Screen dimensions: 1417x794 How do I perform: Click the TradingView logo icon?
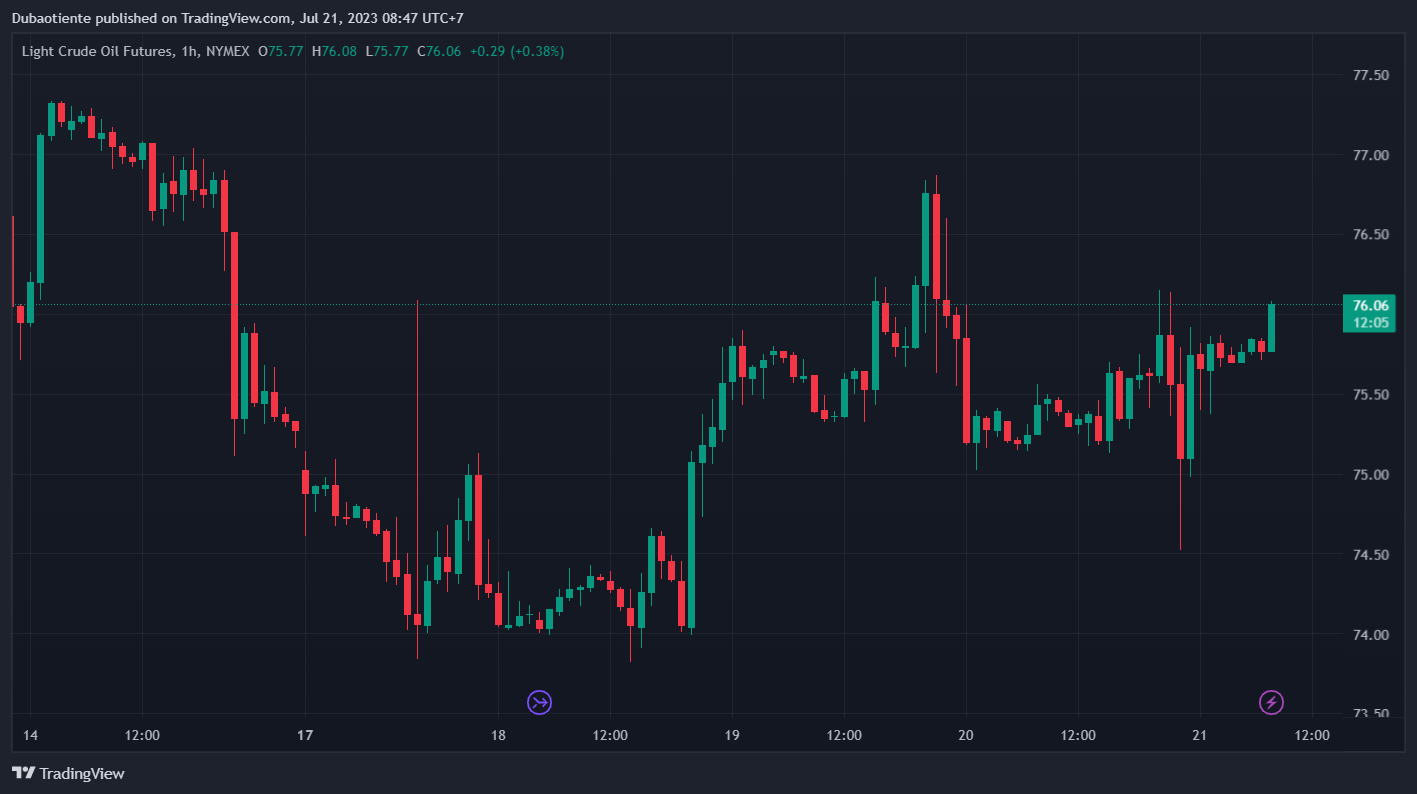24,773
